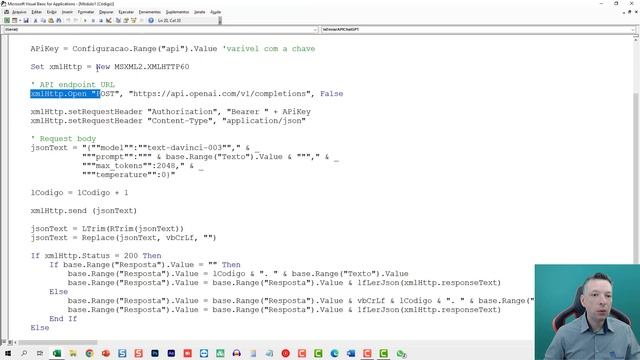Click the 'varivel com a chave' comment
The image size is (640, 360).
tap(269, 49)
